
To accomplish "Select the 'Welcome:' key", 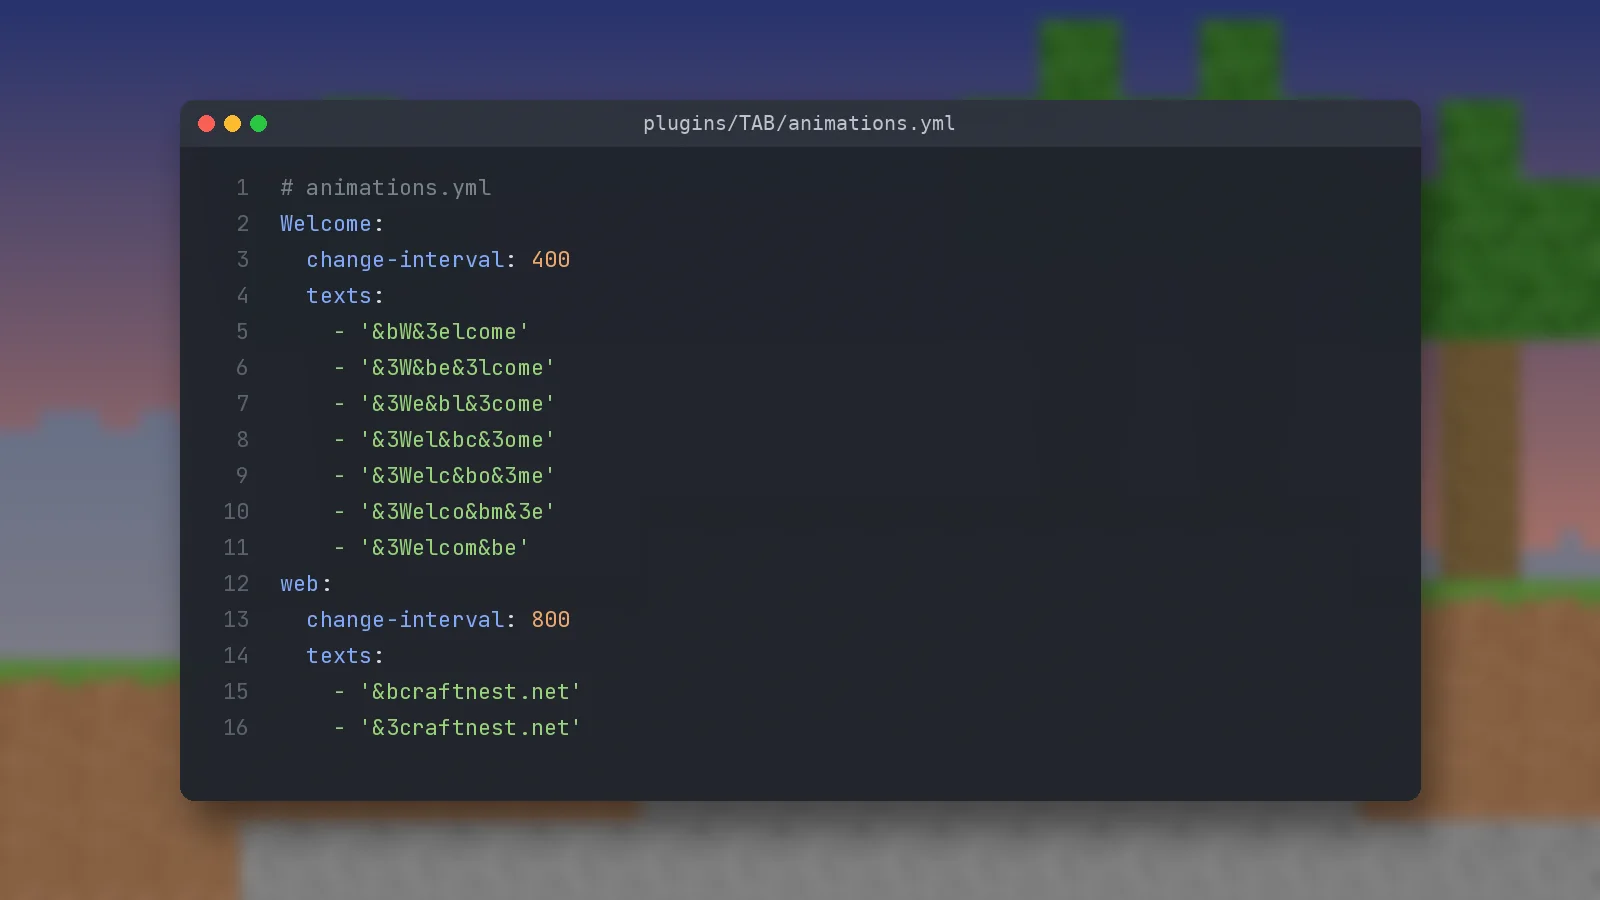I will point(332,224).
